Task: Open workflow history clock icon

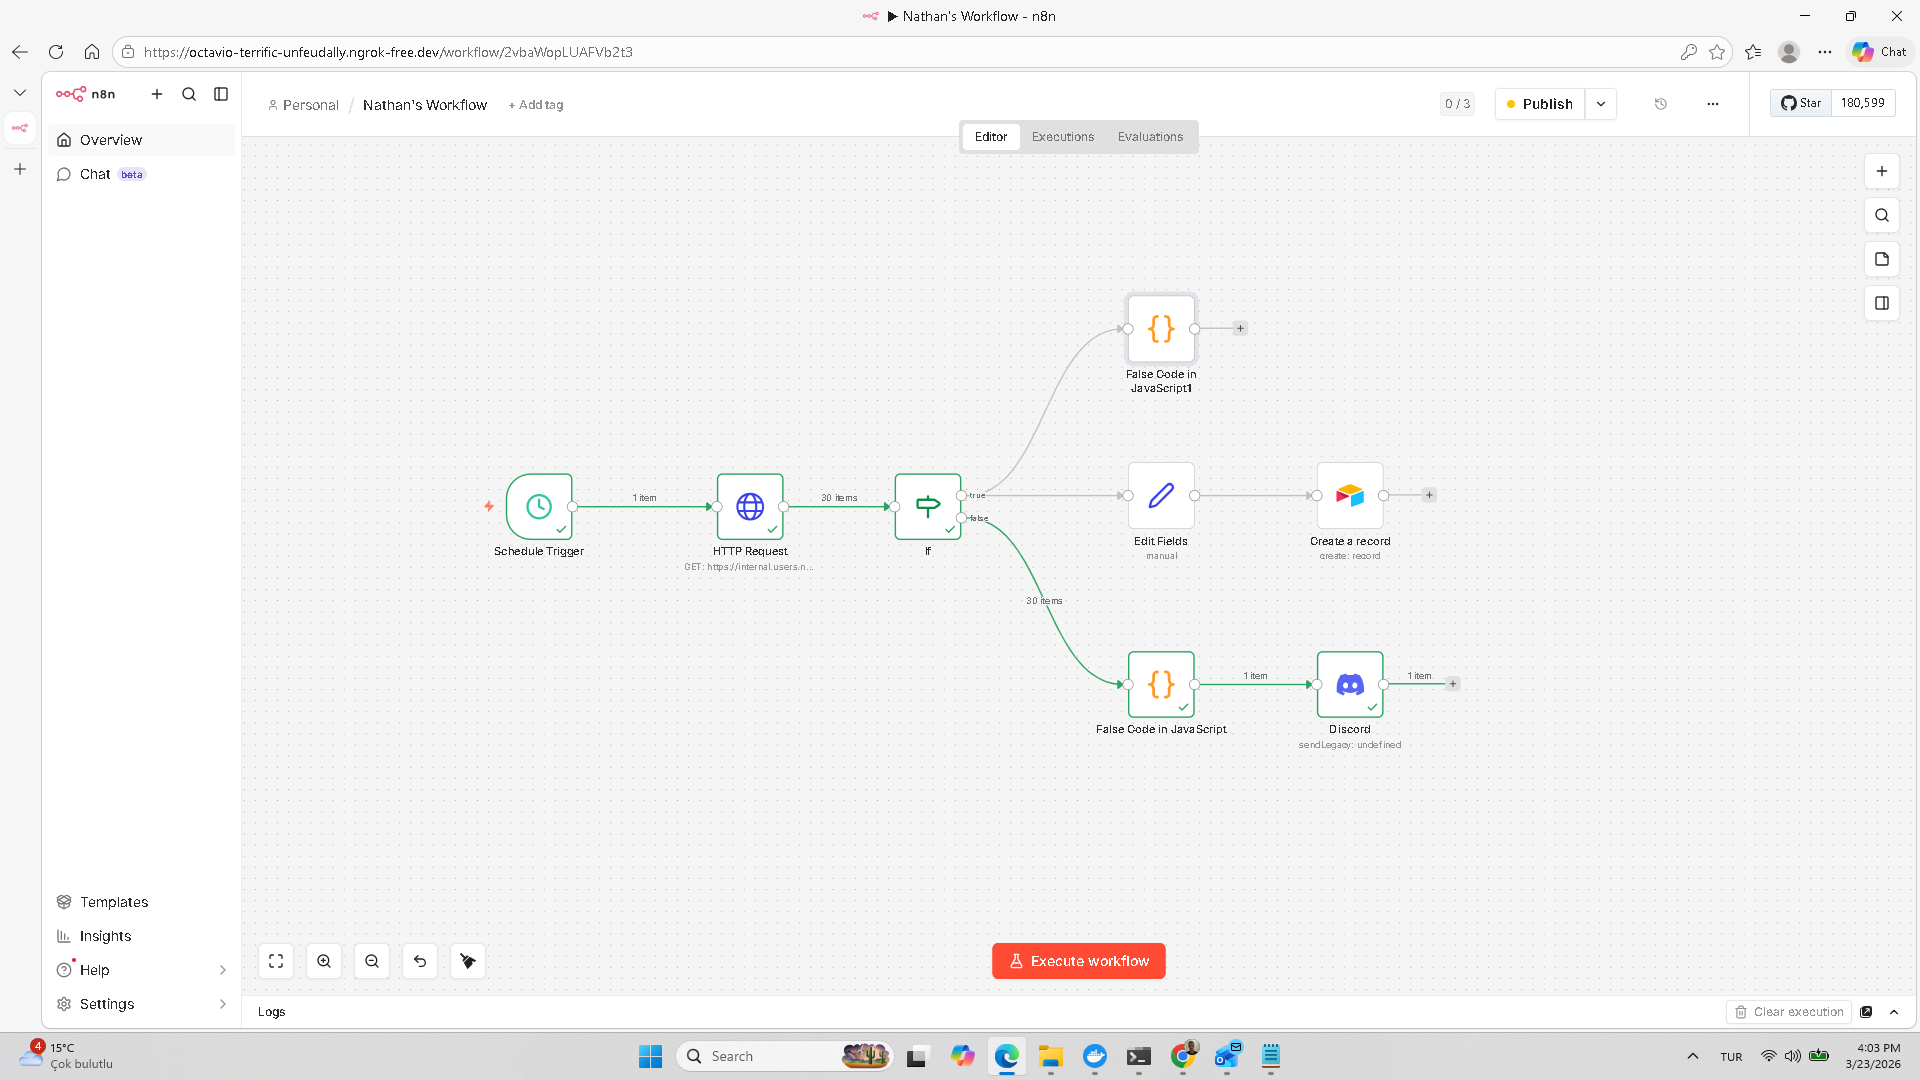Action: [1661, 104]
